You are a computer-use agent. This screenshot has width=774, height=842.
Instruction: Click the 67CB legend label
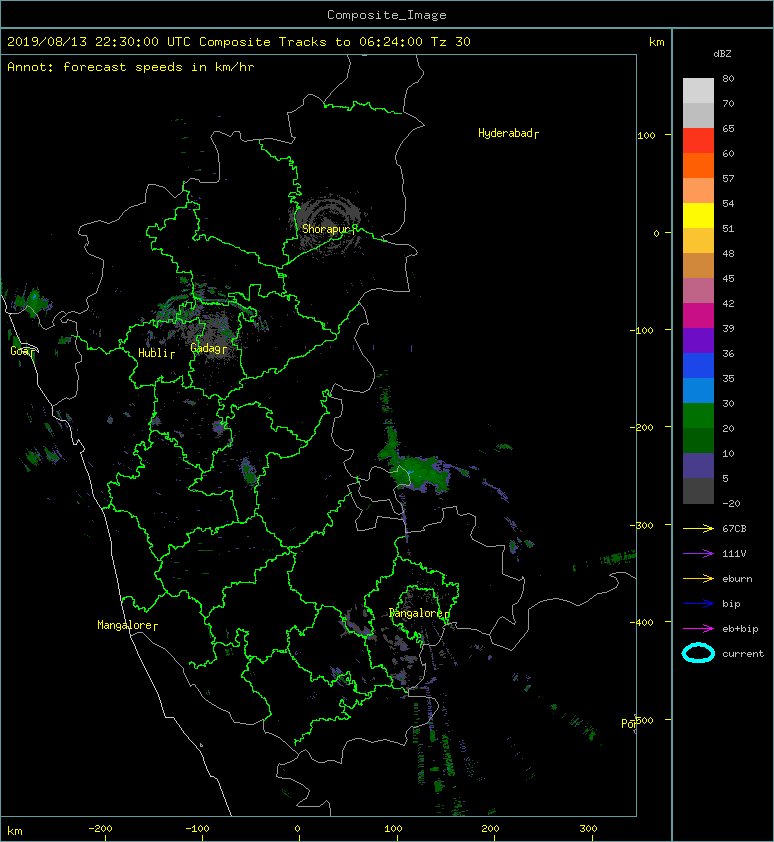[734, 528]
